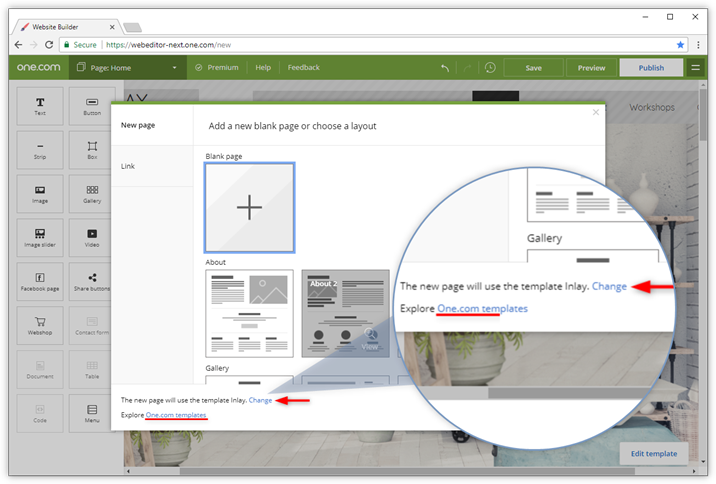This screenshot has height=484, width=716.
Task: Select the Blank page thumbnail
Action: [x=249, y=207]
